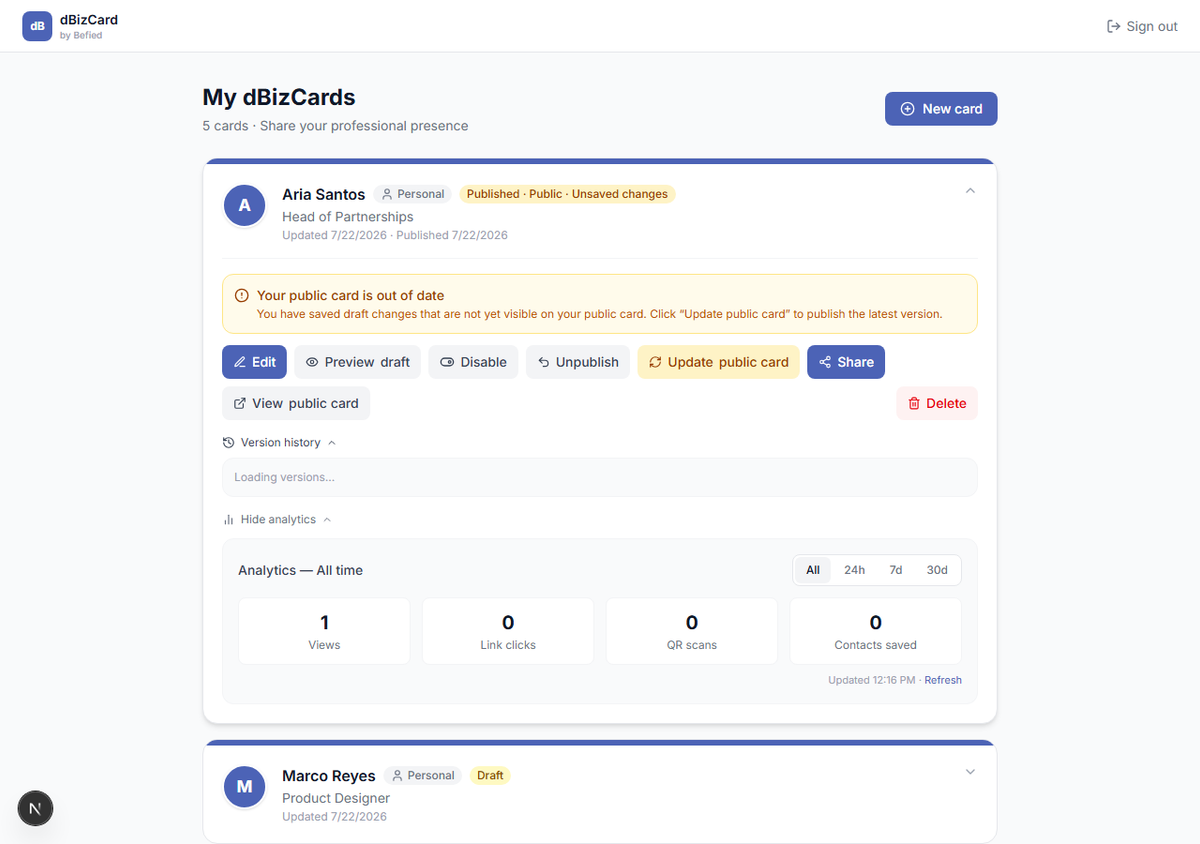Click the Refresh analytics link
The image size is (1200, 844).
pyautogui.click(x=943, y=680)
